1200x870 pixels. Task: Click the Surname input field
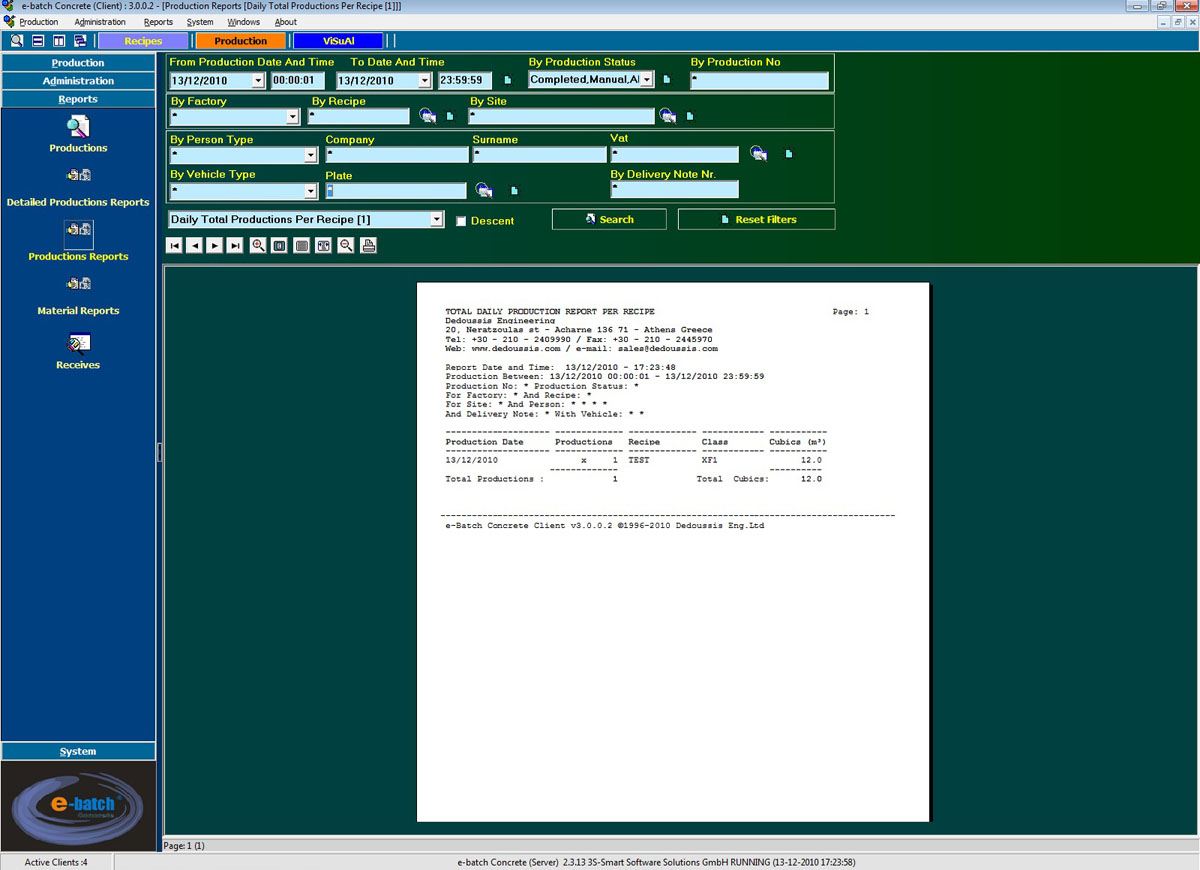click(x=540, y=155)
